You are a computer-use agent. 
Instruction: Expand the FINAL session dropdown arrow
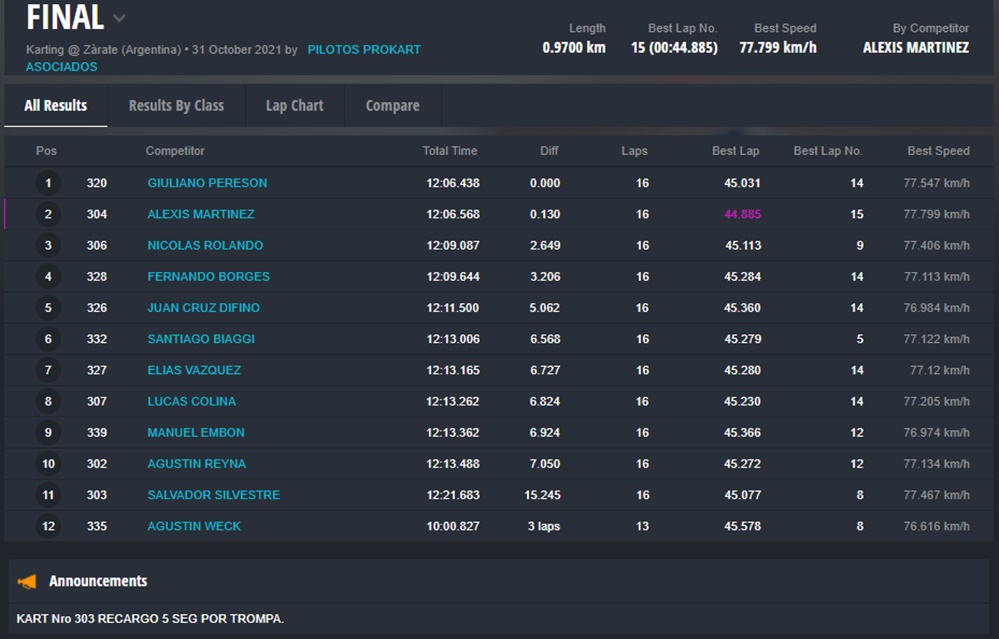point(119,18)
